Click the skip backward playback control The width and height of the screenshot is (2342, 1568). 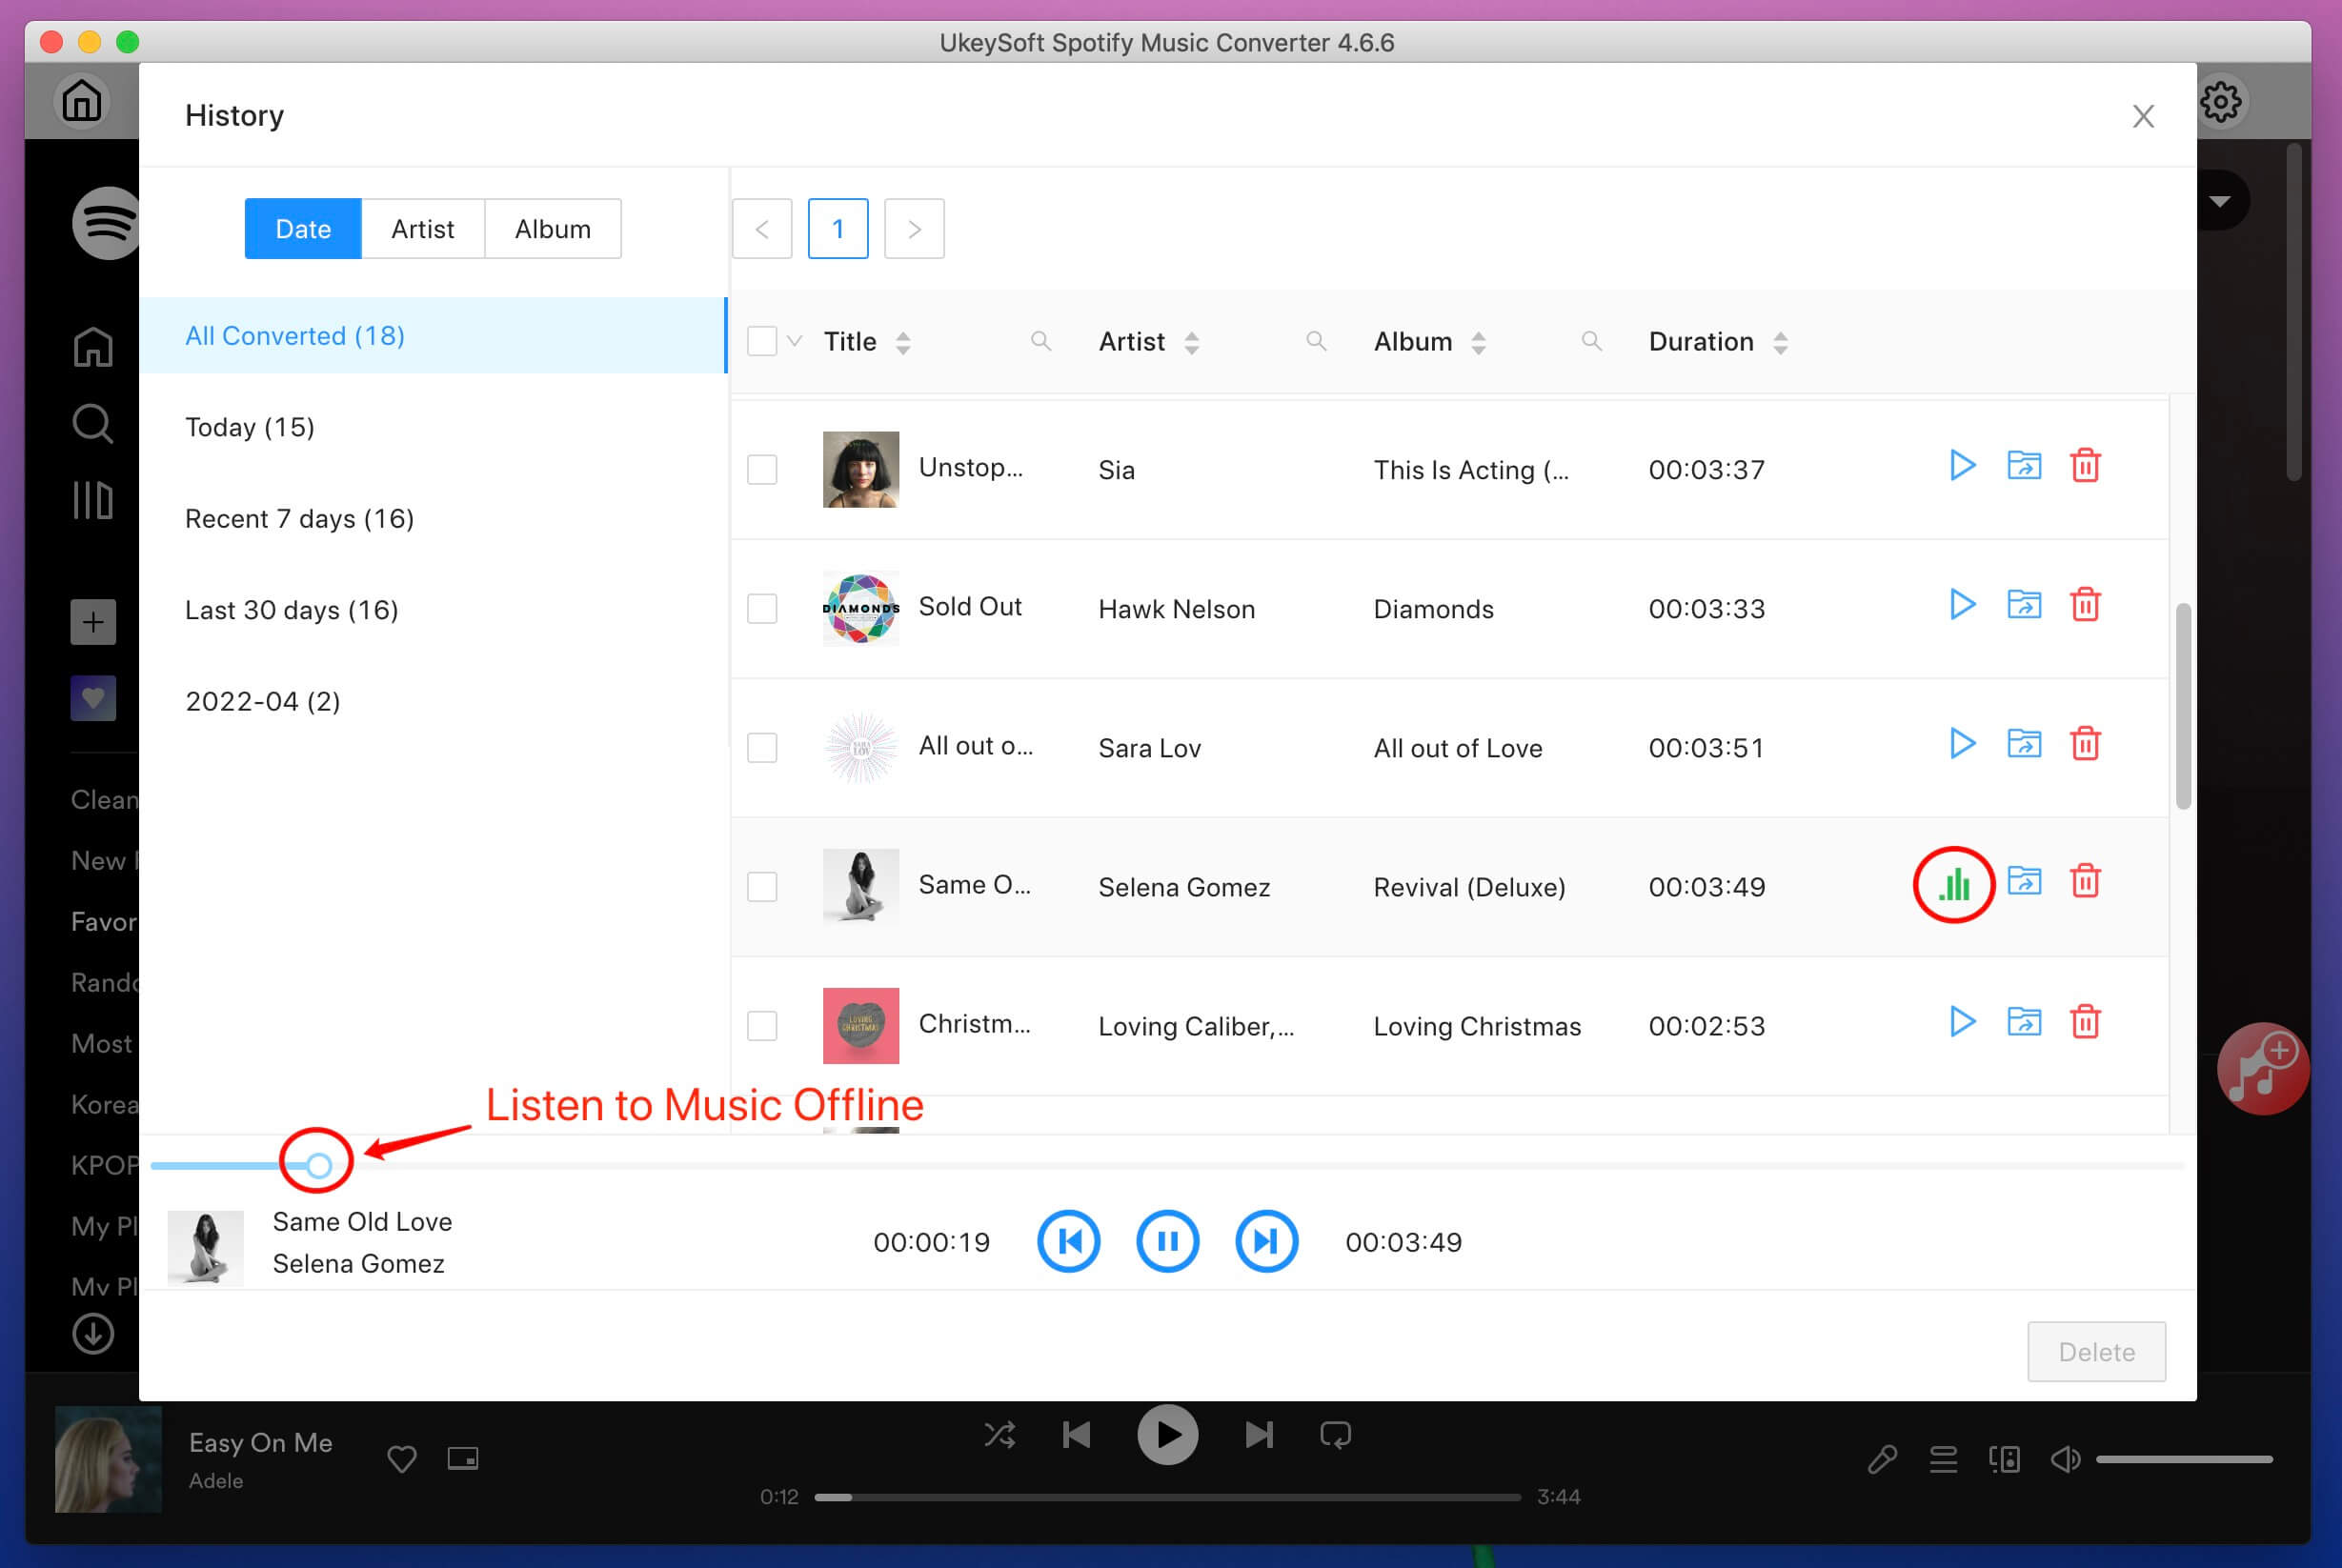tap(1069, 1240)
